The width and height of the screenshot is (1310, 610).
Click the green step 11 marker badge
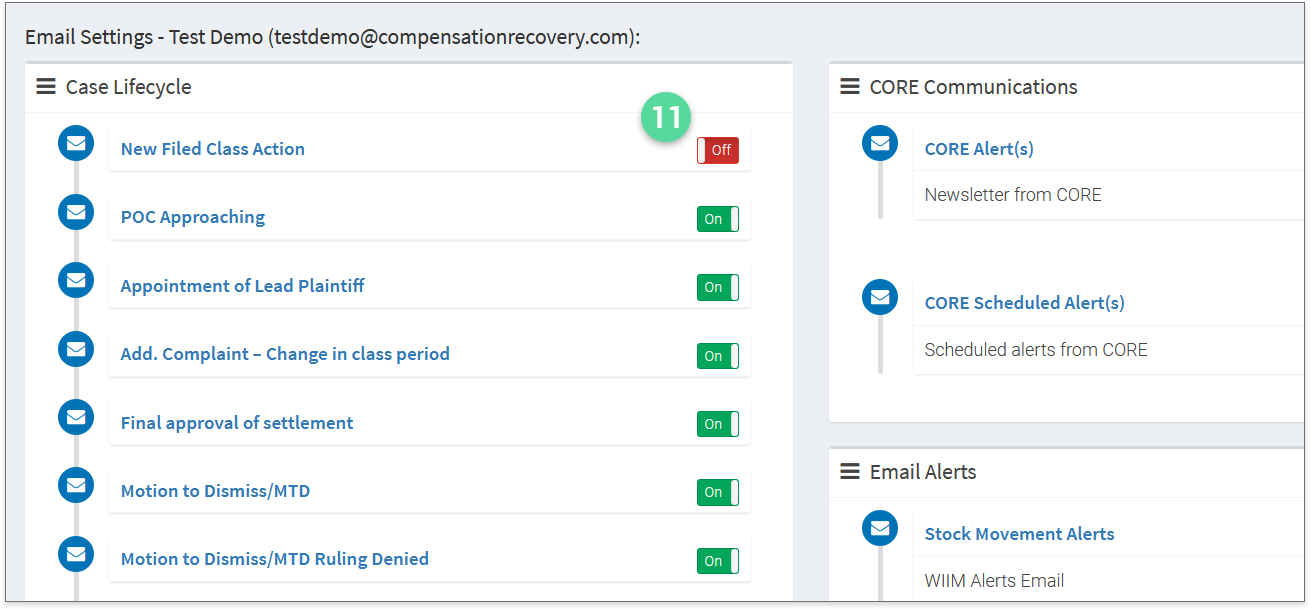point(666,118)
